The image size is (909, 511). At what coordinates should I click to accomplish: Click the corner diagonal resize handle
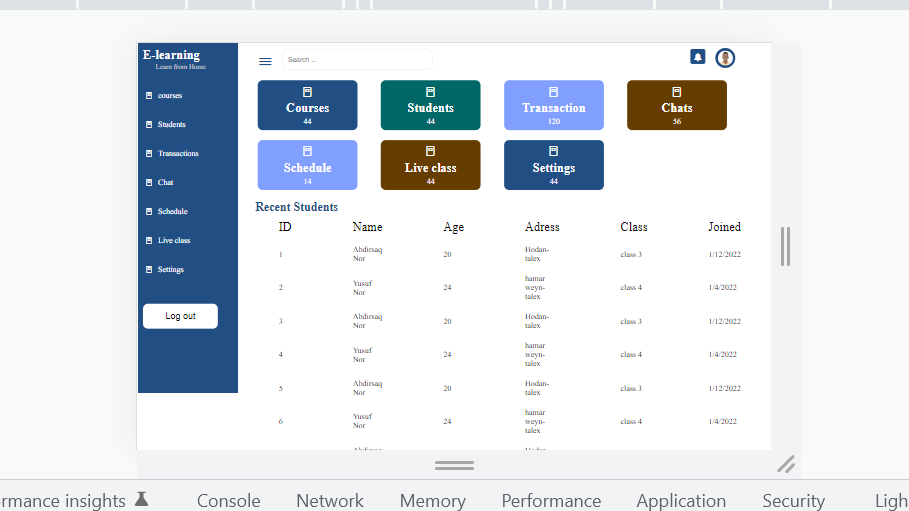click(x=786, y=465)
